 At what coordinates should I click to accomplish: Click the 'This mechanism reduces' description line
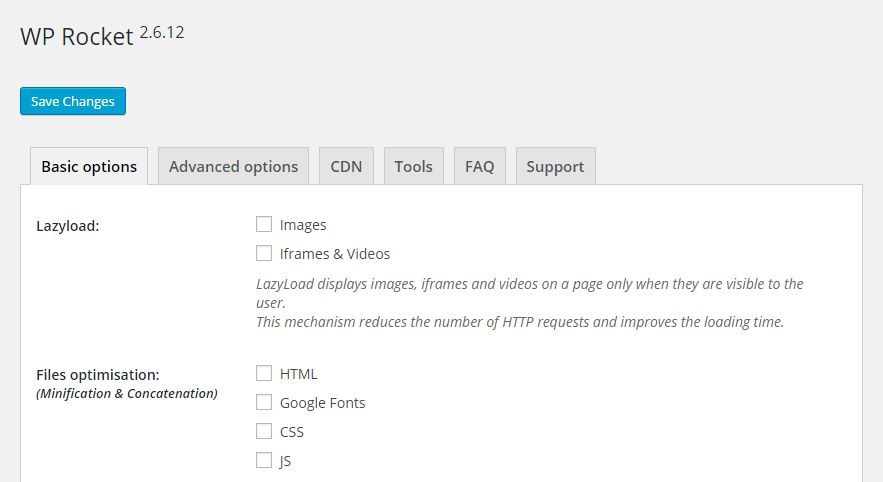pos(520,322)
